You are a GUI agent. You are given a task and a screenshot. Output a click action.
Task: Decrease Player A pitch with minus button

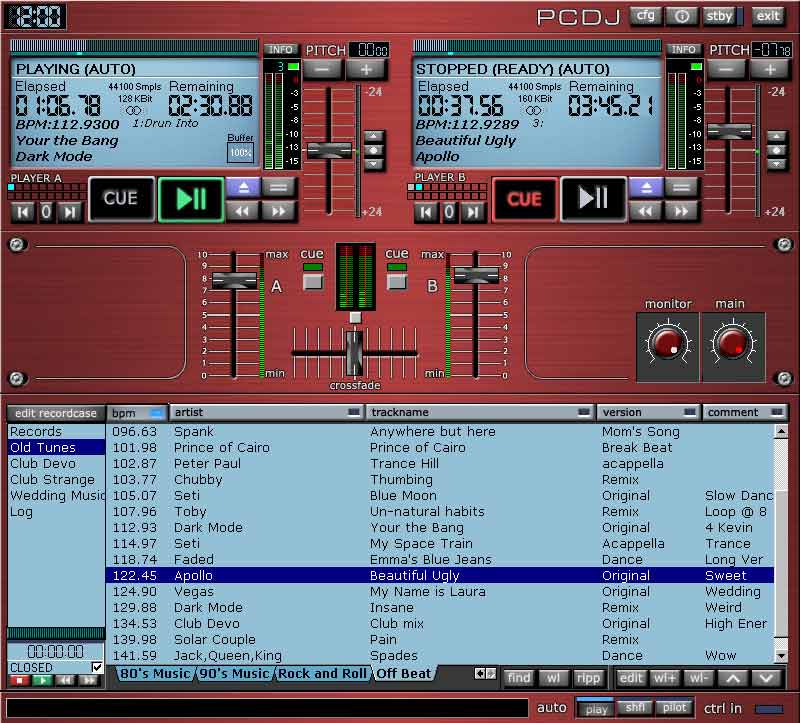pos(322,69)
